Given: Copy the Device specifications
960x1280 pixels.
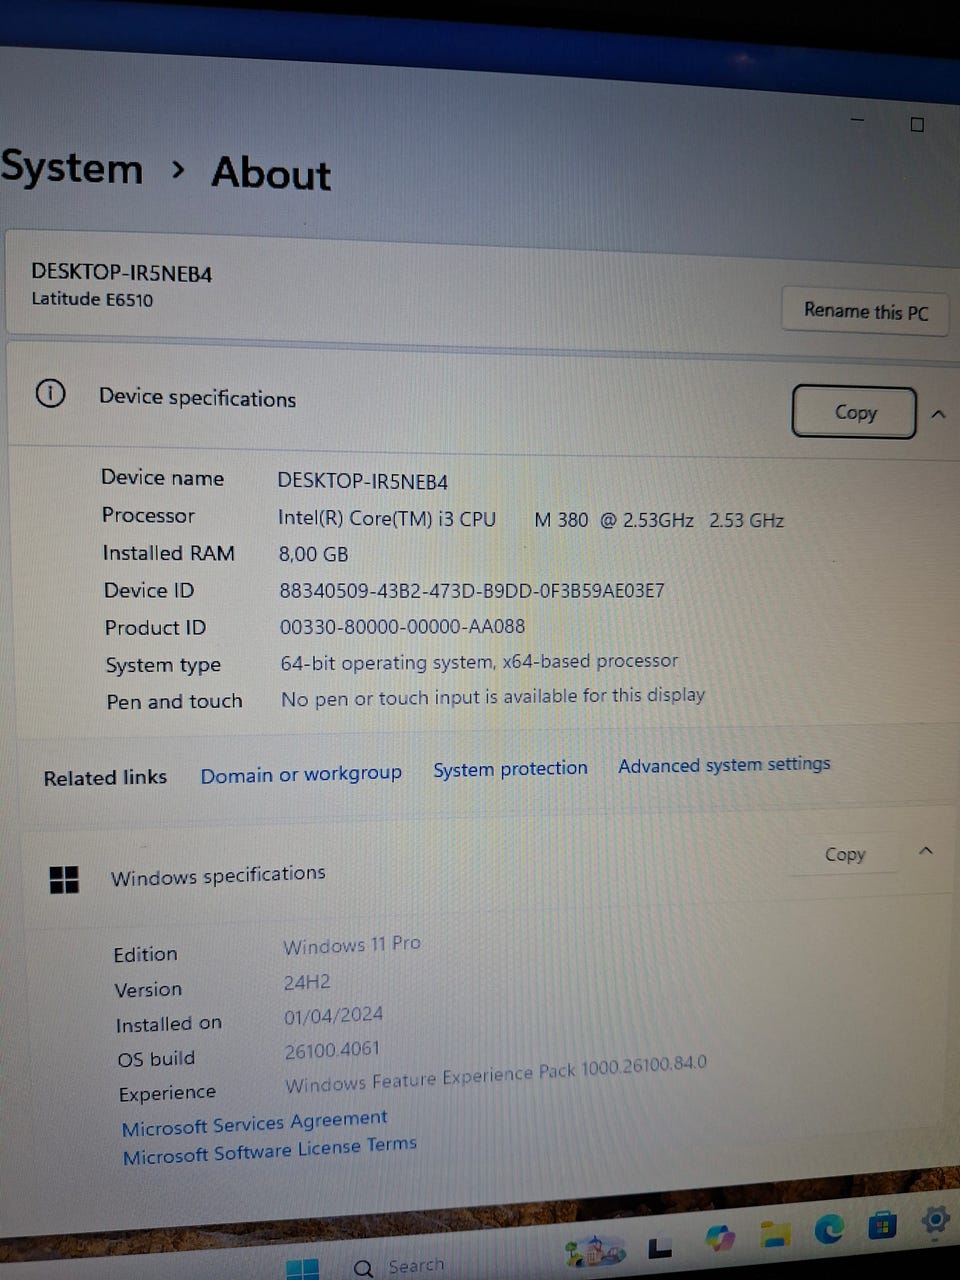Looking at the screenshot, I should point(855,412).
